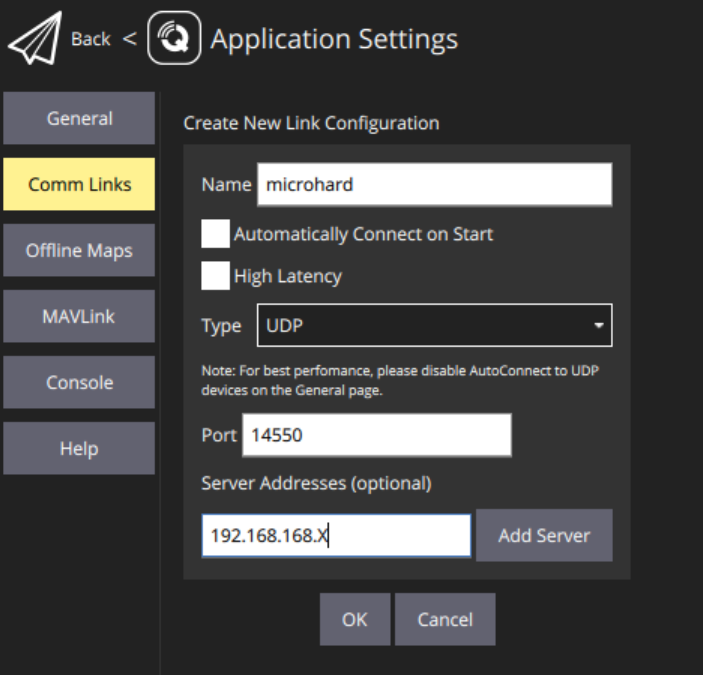Open the Help tab

tap(79, 448)
